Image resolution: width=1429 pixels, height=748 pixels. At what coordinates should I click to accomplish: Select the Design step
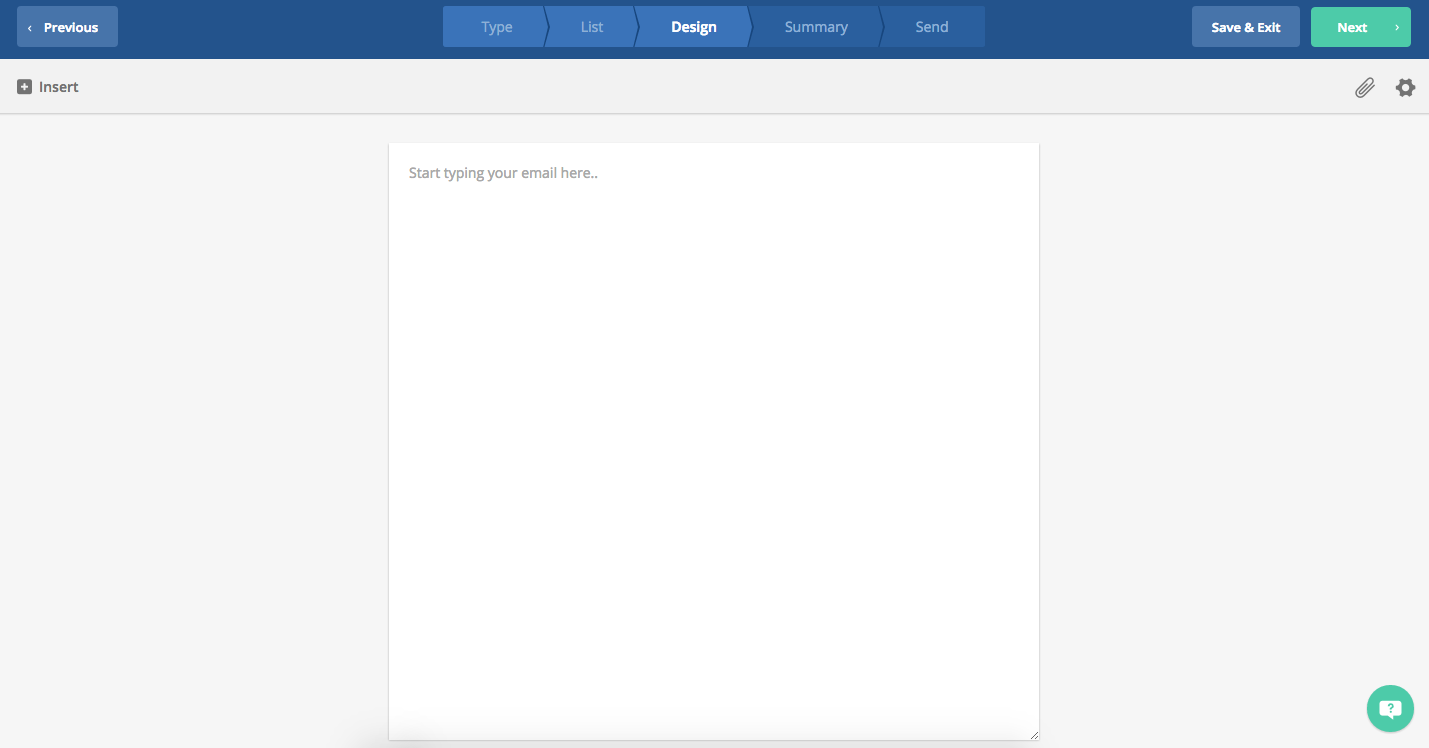(x=693, y=27)
